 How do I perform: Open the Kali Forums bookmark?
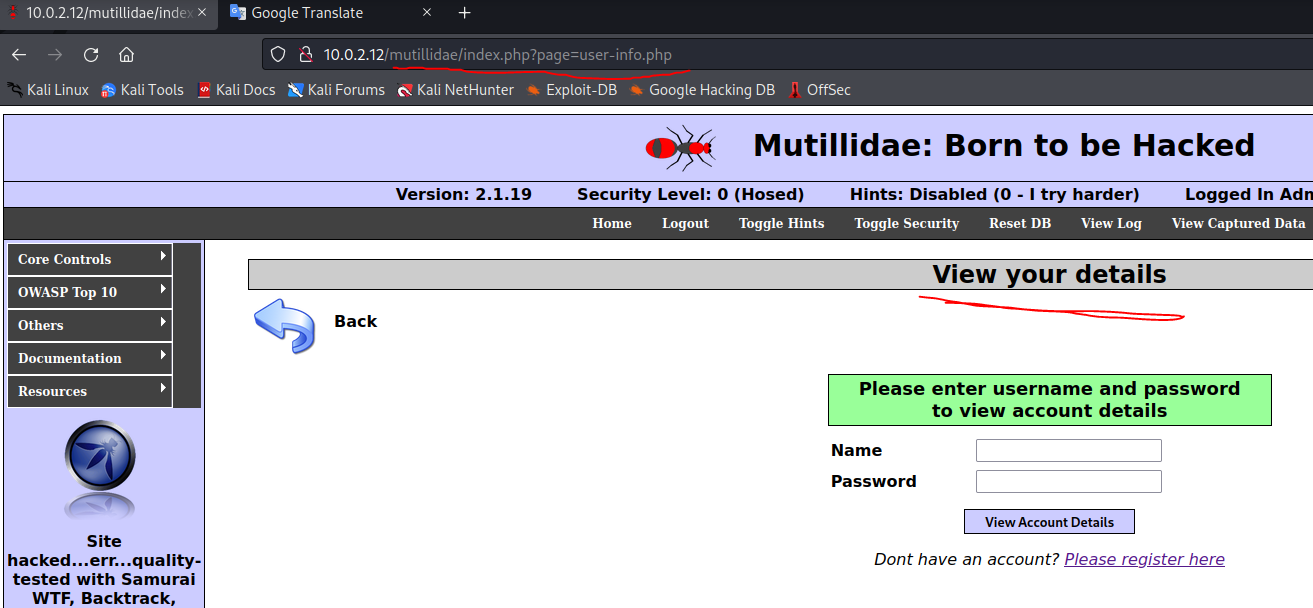click(x=336, y=90)
